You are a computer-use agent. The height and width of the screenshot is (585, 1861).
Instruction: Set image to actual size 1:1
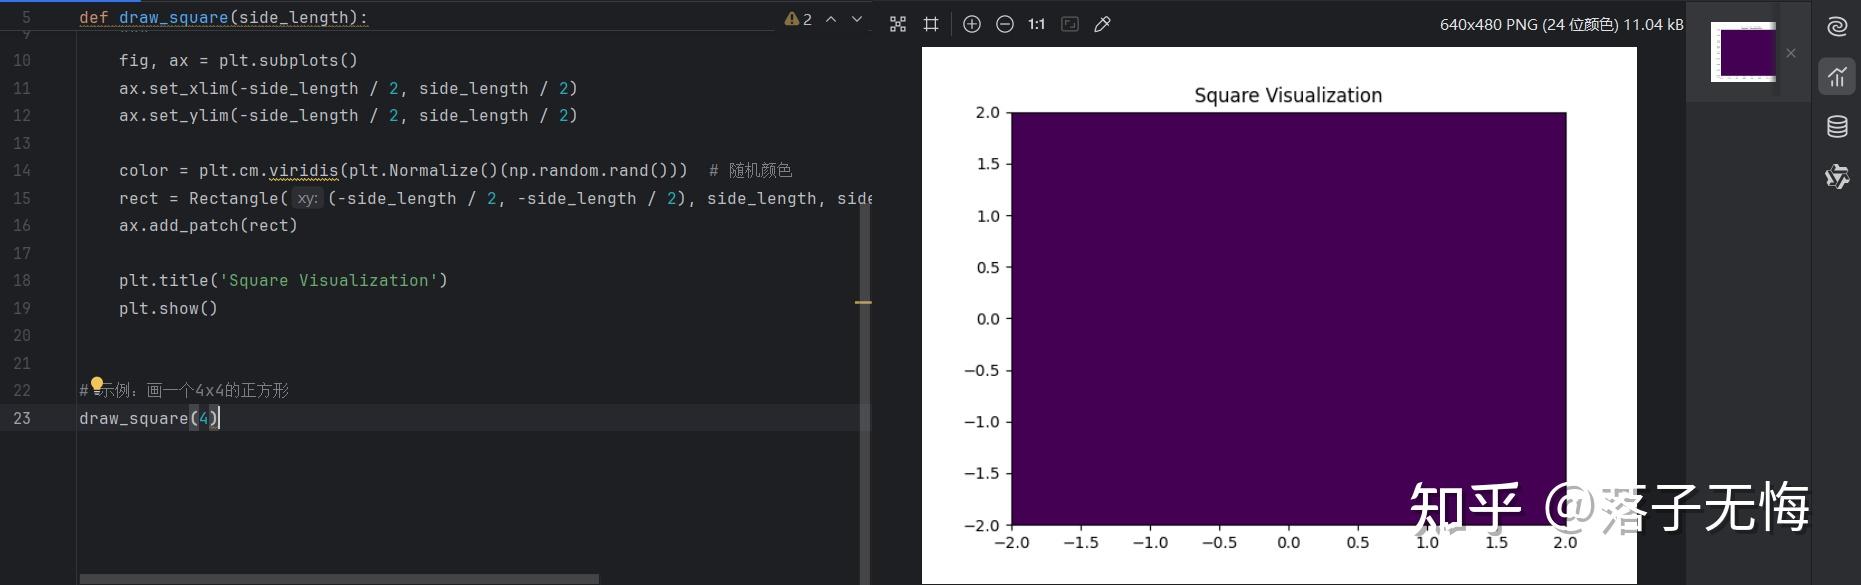pyautogui.click(x=1037, y=24)
